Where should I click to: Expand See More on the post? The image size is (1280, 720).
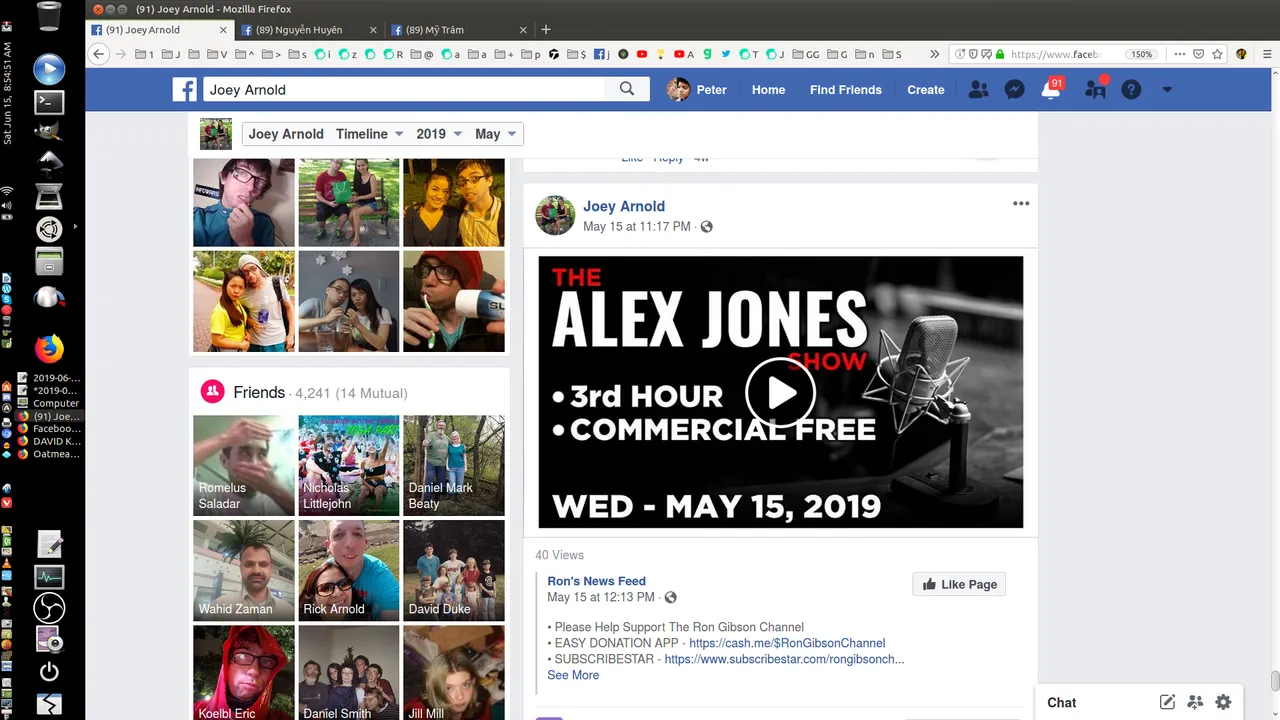573,675
